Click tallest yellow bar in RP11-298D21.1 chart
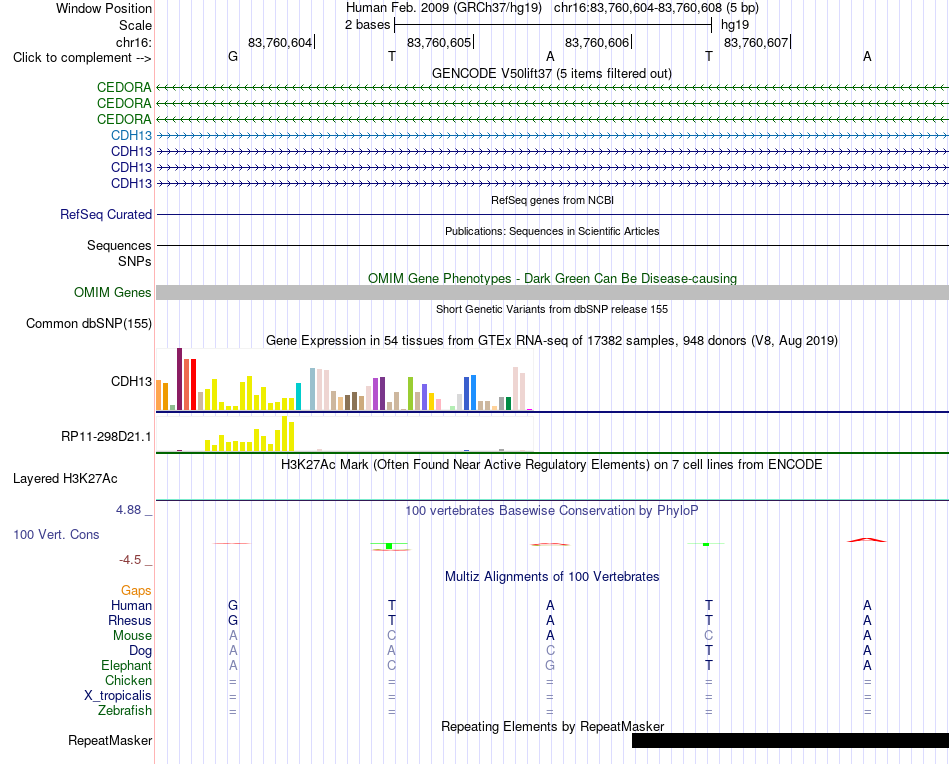The width and height of the screenshot is (950, 764). 285,433
